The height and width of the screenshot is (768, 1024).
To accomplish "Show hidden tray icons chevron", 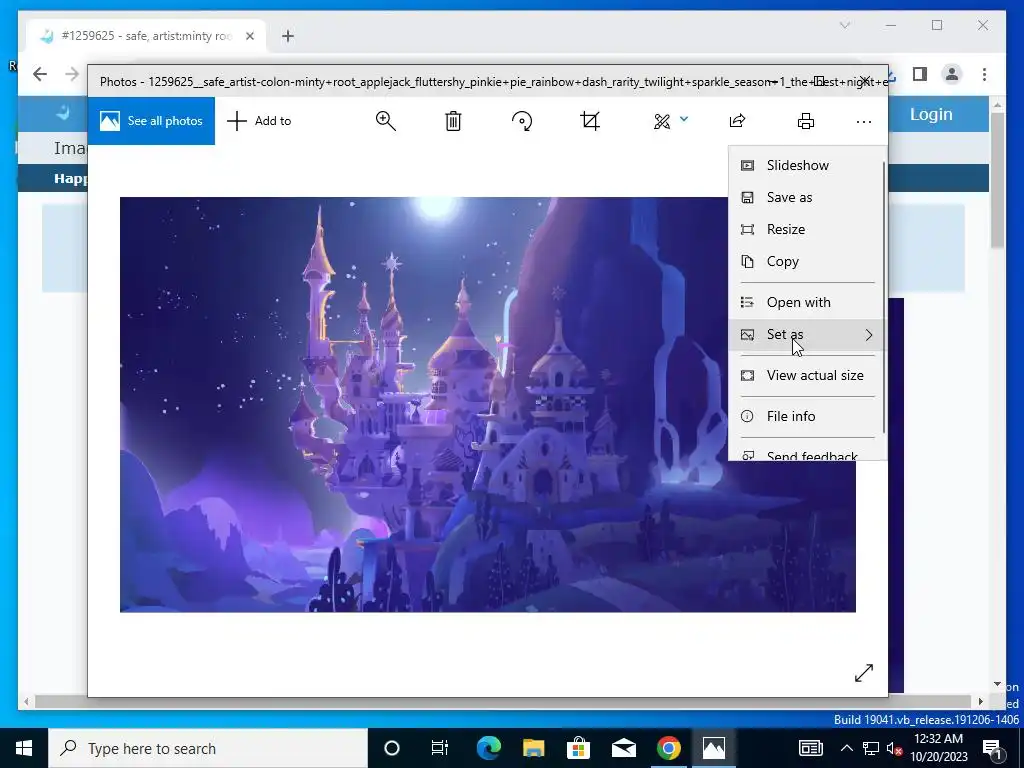I will (x=846, y=748).
